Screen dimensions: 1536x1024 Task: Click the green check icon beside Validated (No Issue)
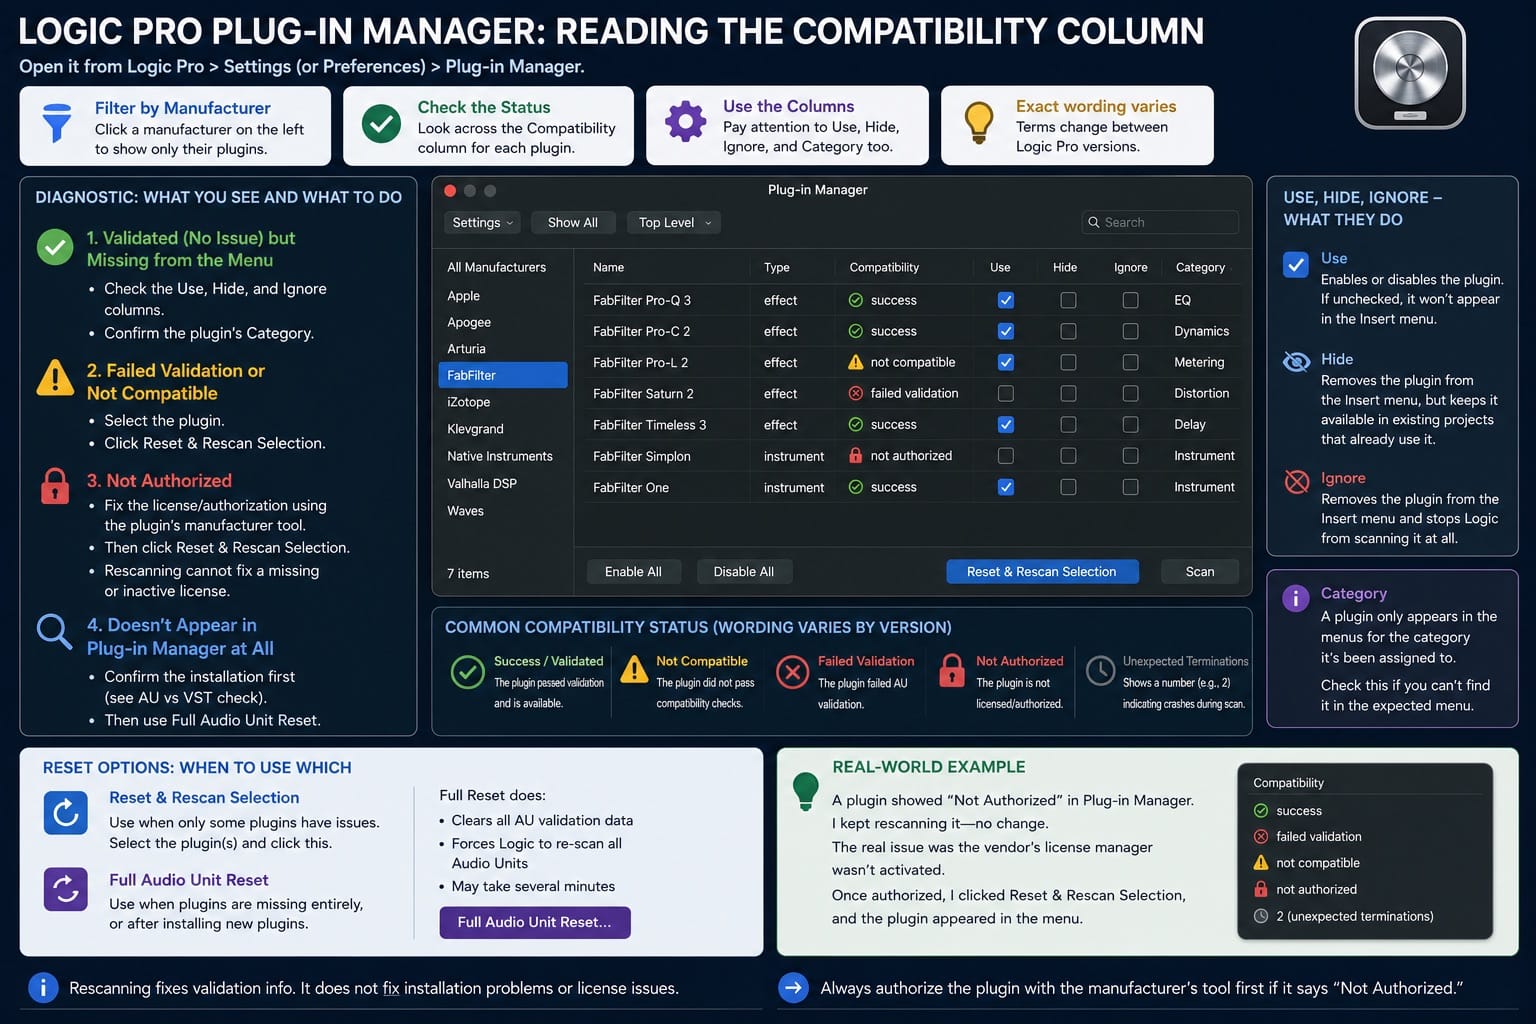coord(55,246)
